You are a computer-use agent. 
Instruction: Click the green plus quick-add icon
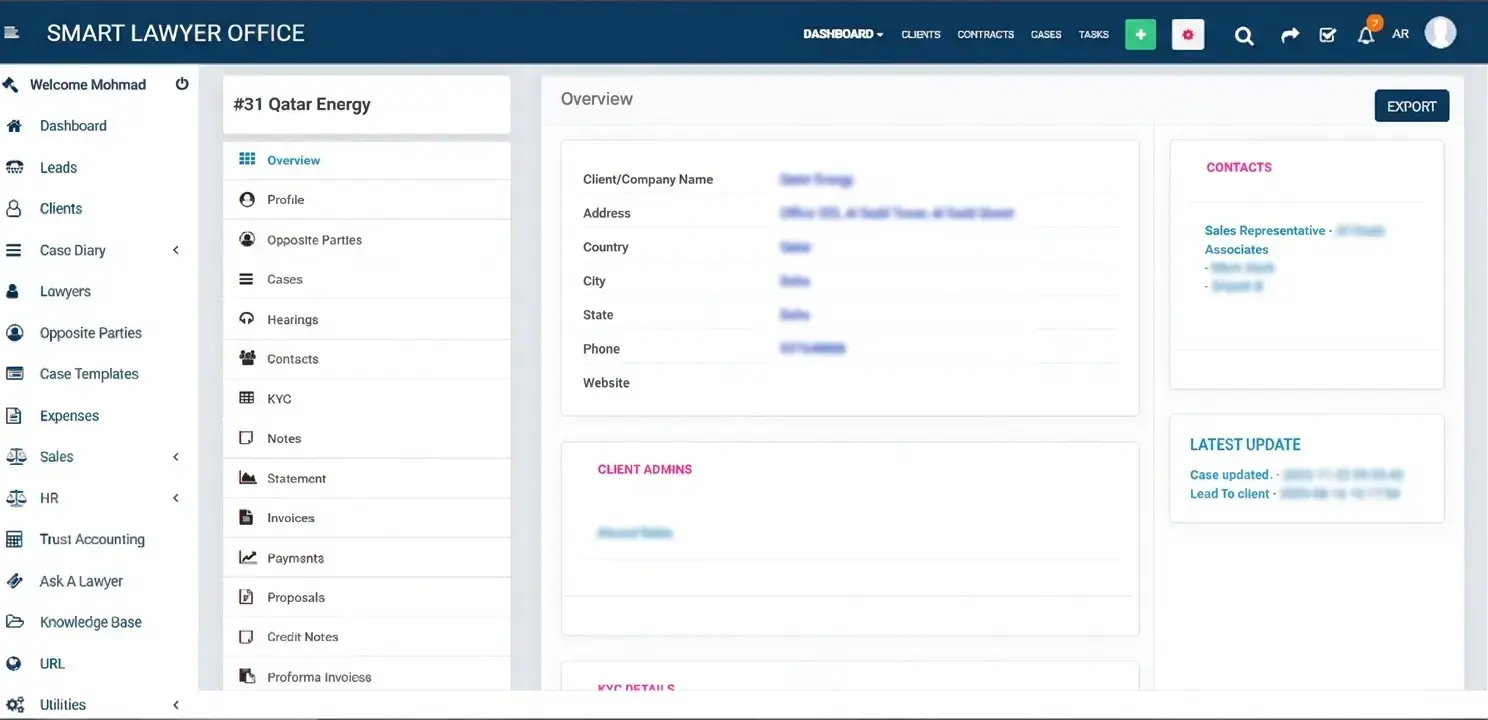(x=1140, y=34)
